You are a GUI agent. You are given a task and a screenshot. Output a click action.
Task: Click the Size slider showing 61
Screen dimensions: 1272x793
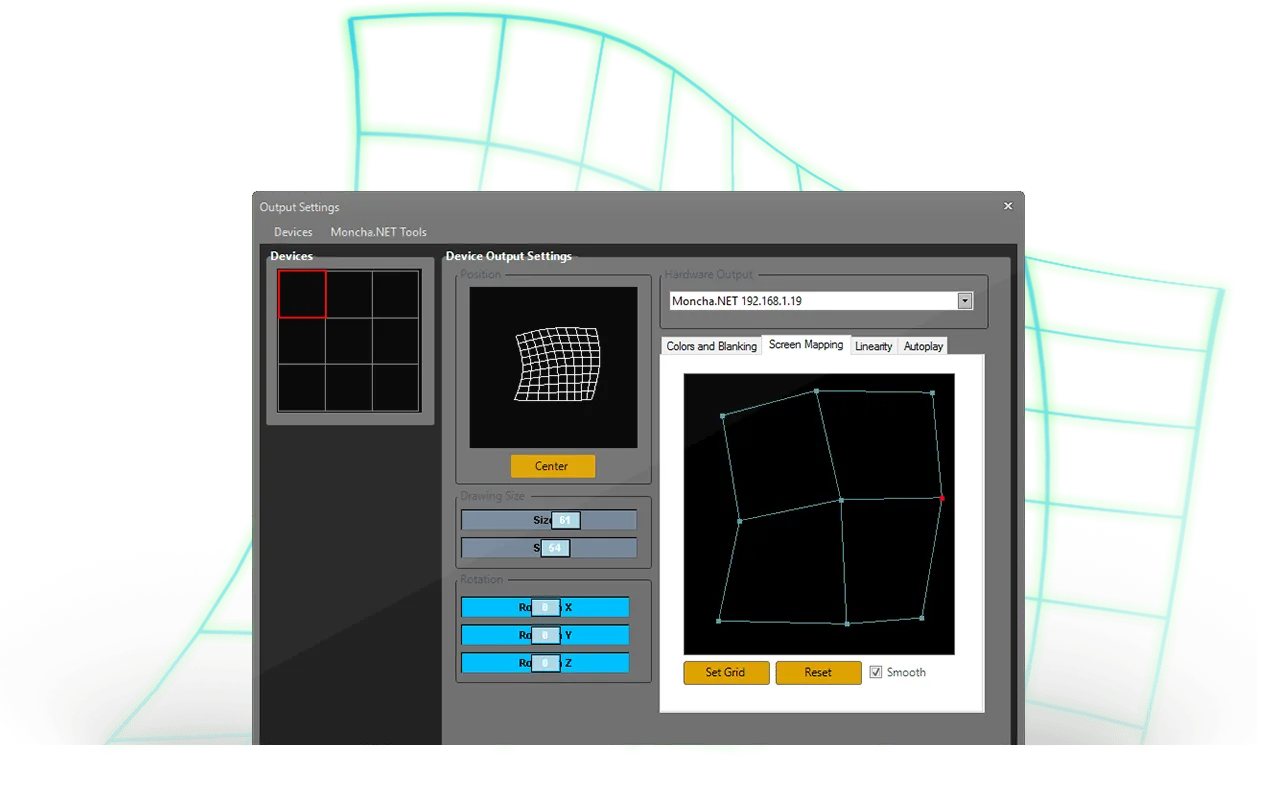[x=548, y=520]
